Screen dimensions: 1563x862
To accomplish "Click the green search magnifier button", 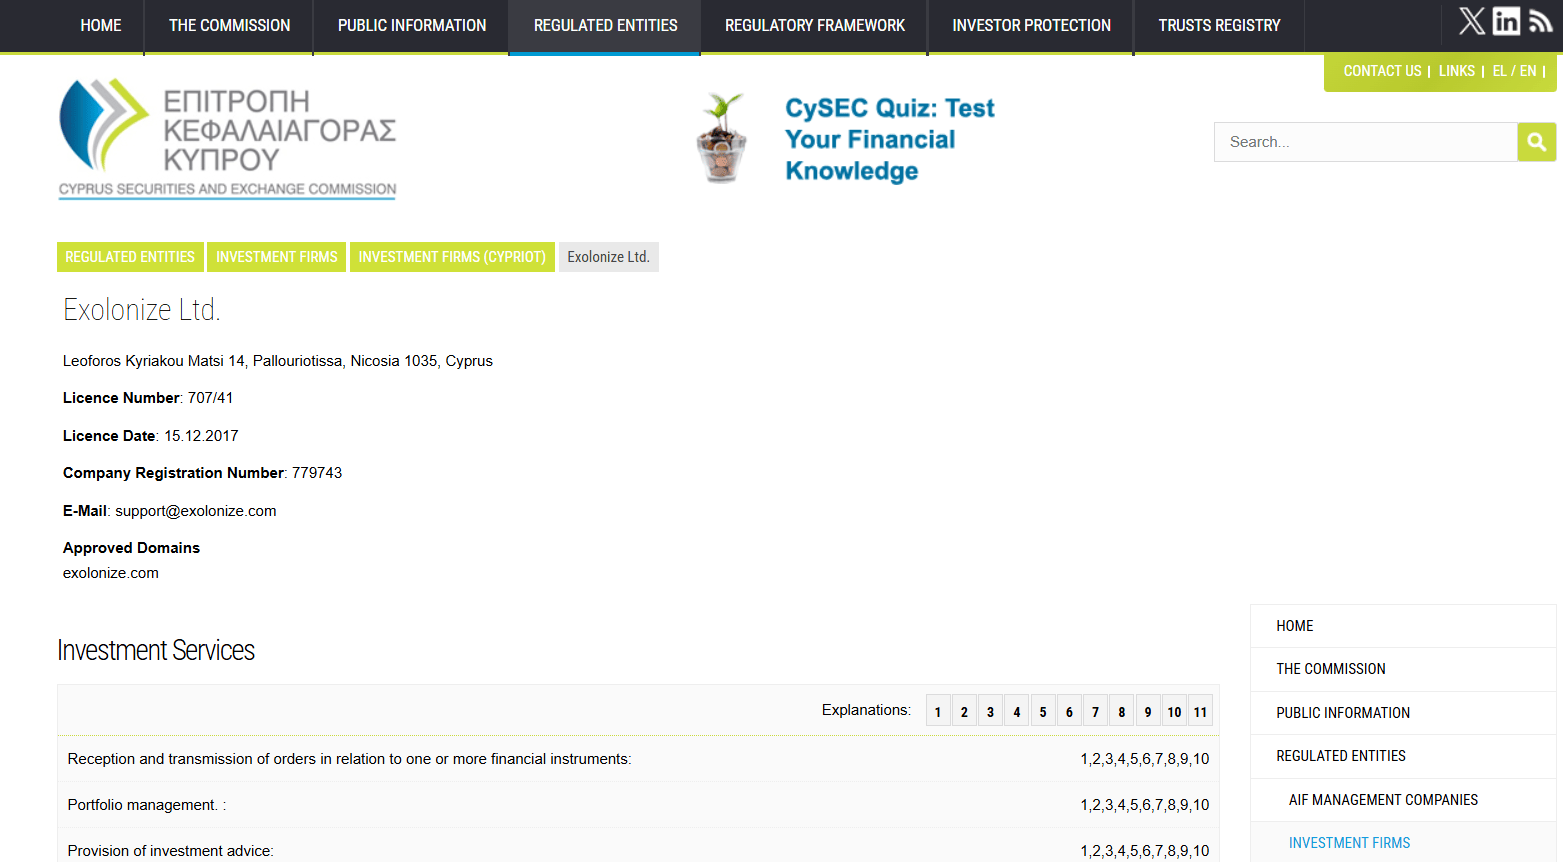I will point(1537,142).
